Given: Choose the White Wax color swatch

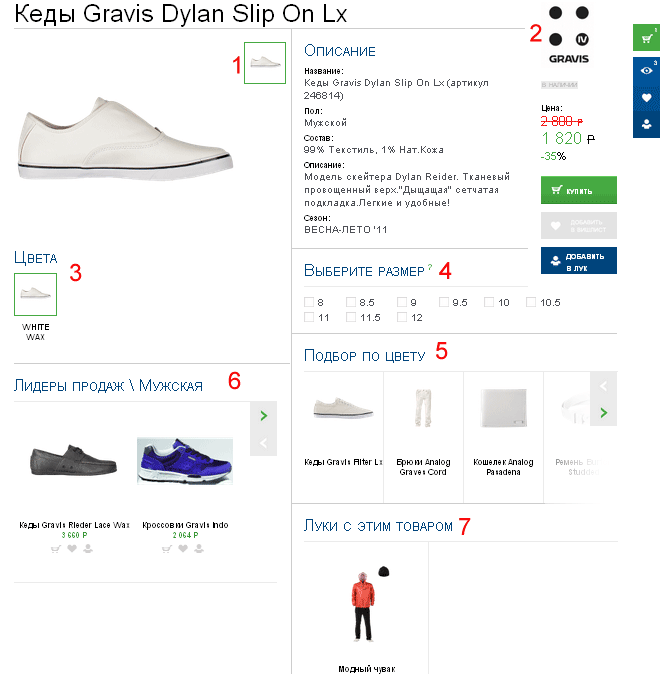Looking at the screenshot, I should (36, 294).
